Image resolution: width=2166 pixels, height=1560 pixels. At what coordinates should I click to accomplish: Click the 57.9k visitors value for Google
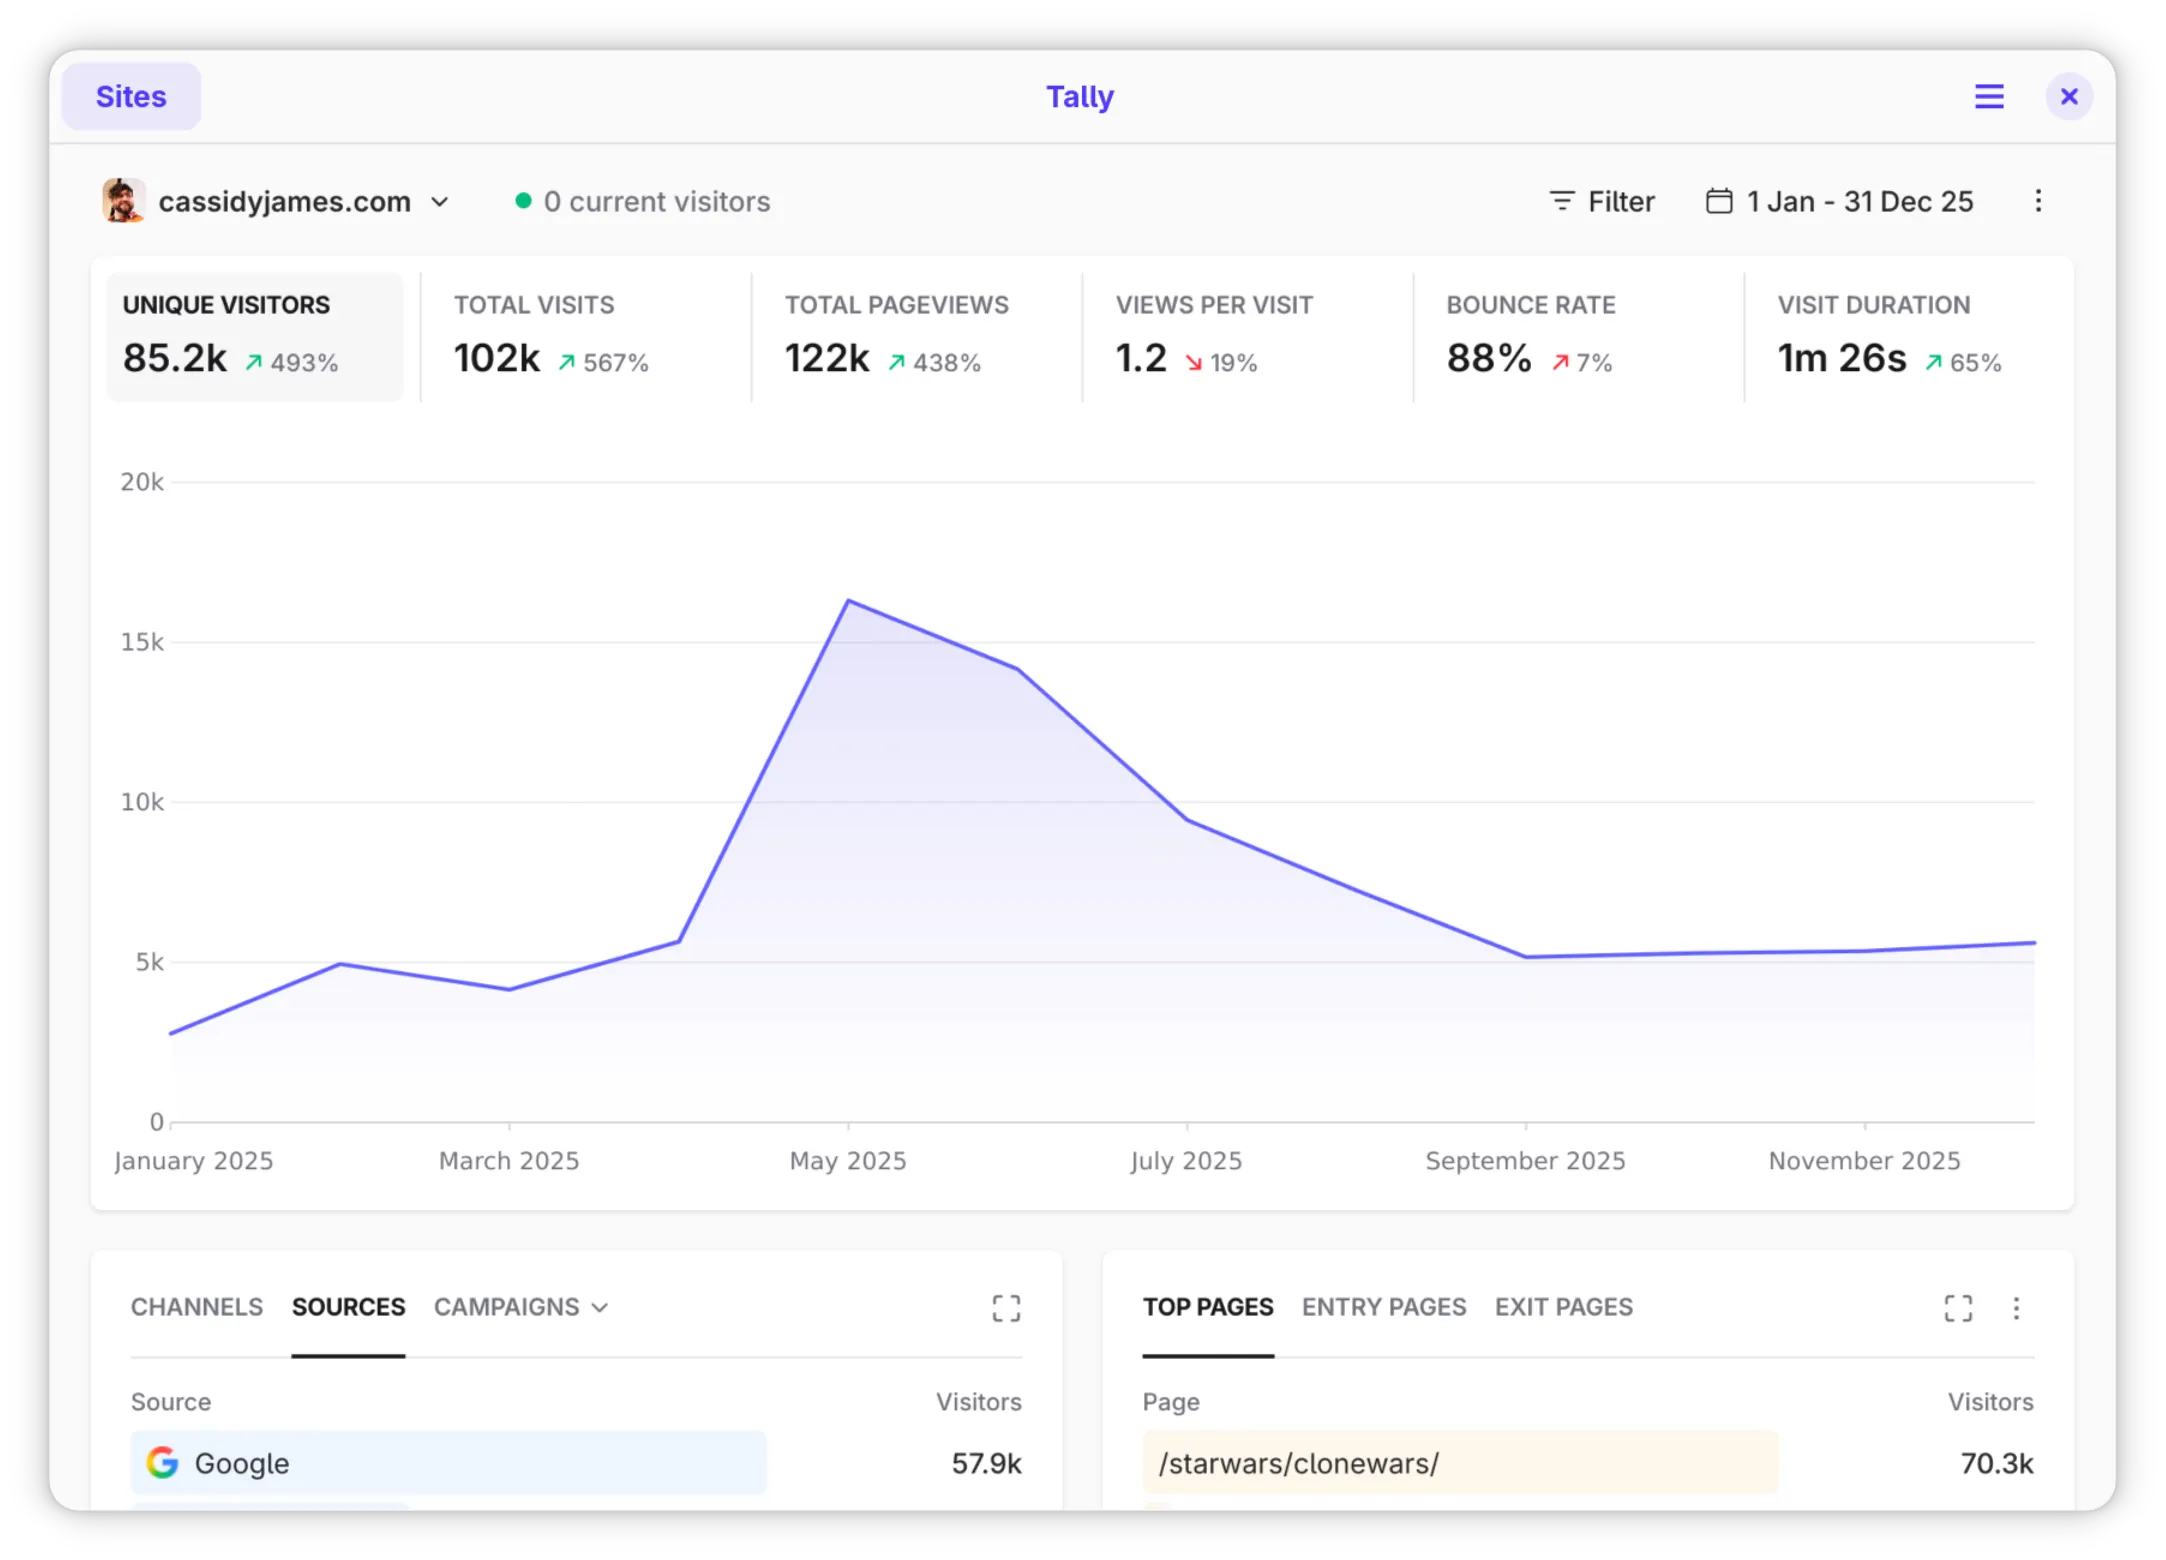coord(986,1463)
